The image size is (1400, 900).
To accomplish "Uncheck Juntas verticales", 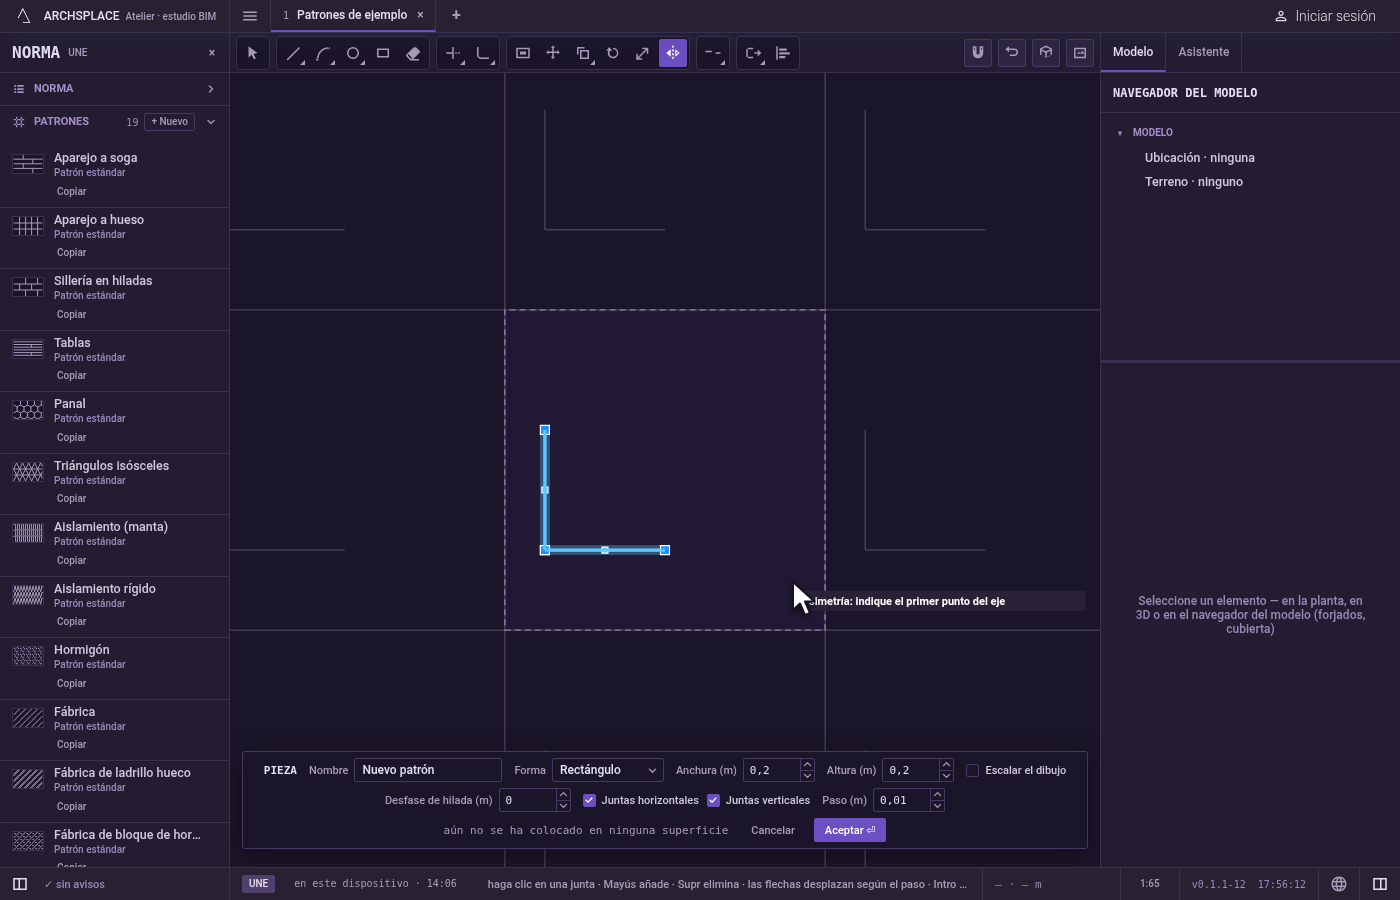I will click(x=713, y=800).
